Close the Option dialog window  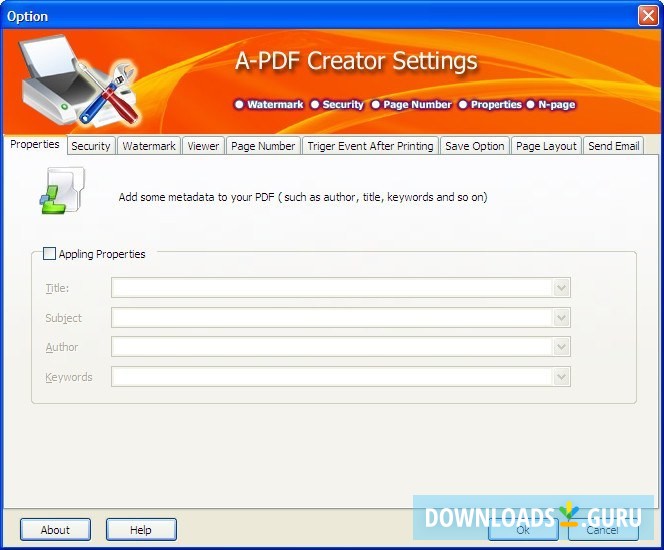(x=648, y=16)
